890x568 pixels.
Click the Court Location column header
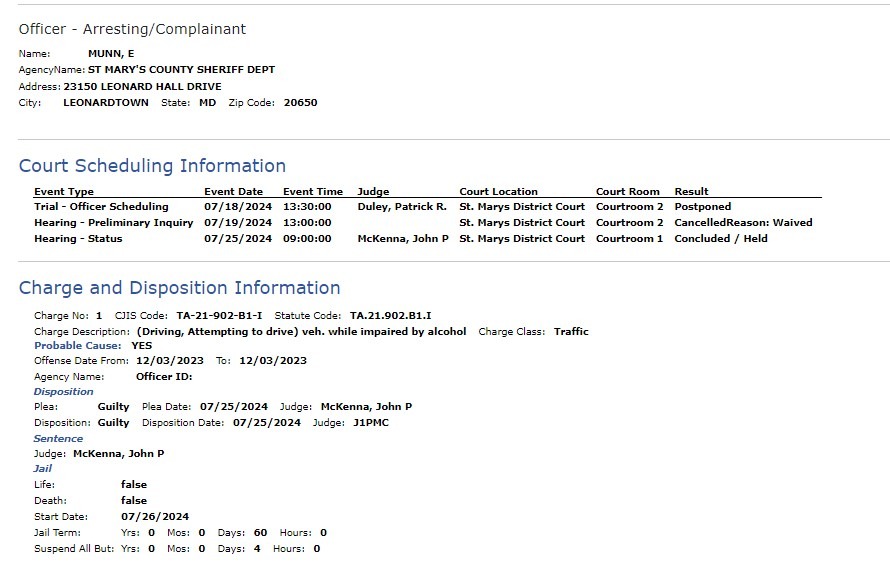click(498, 191)
